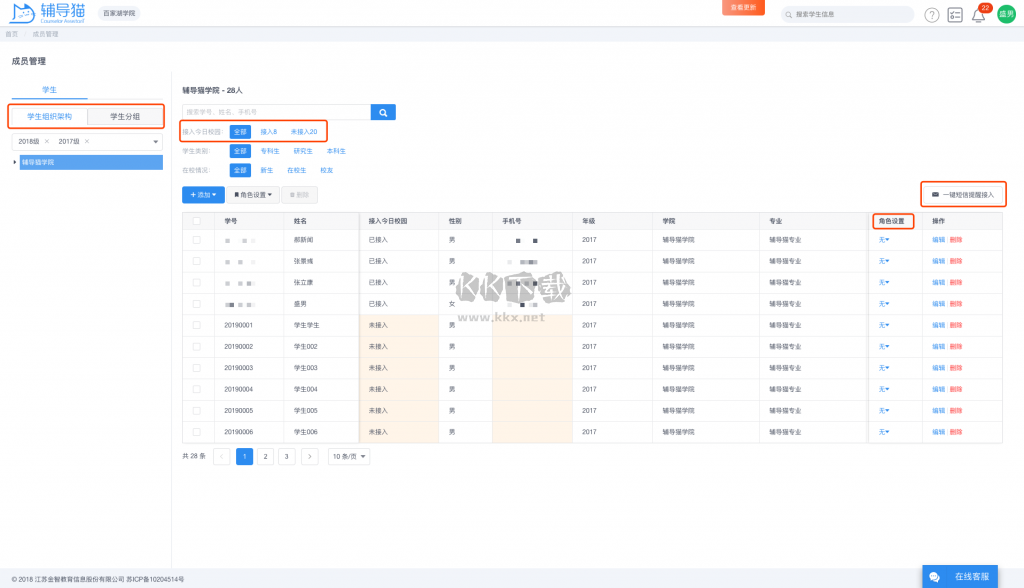The height and width of the screenshot is (588, 1024).
Task: Filter student type 本科生
Action: click(336, 151)
